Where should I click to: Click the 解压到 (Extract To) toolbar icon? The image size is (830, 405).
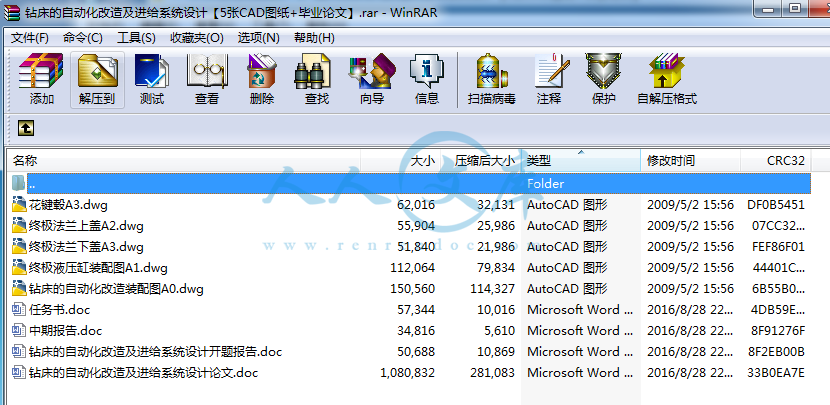pos(97,79)
